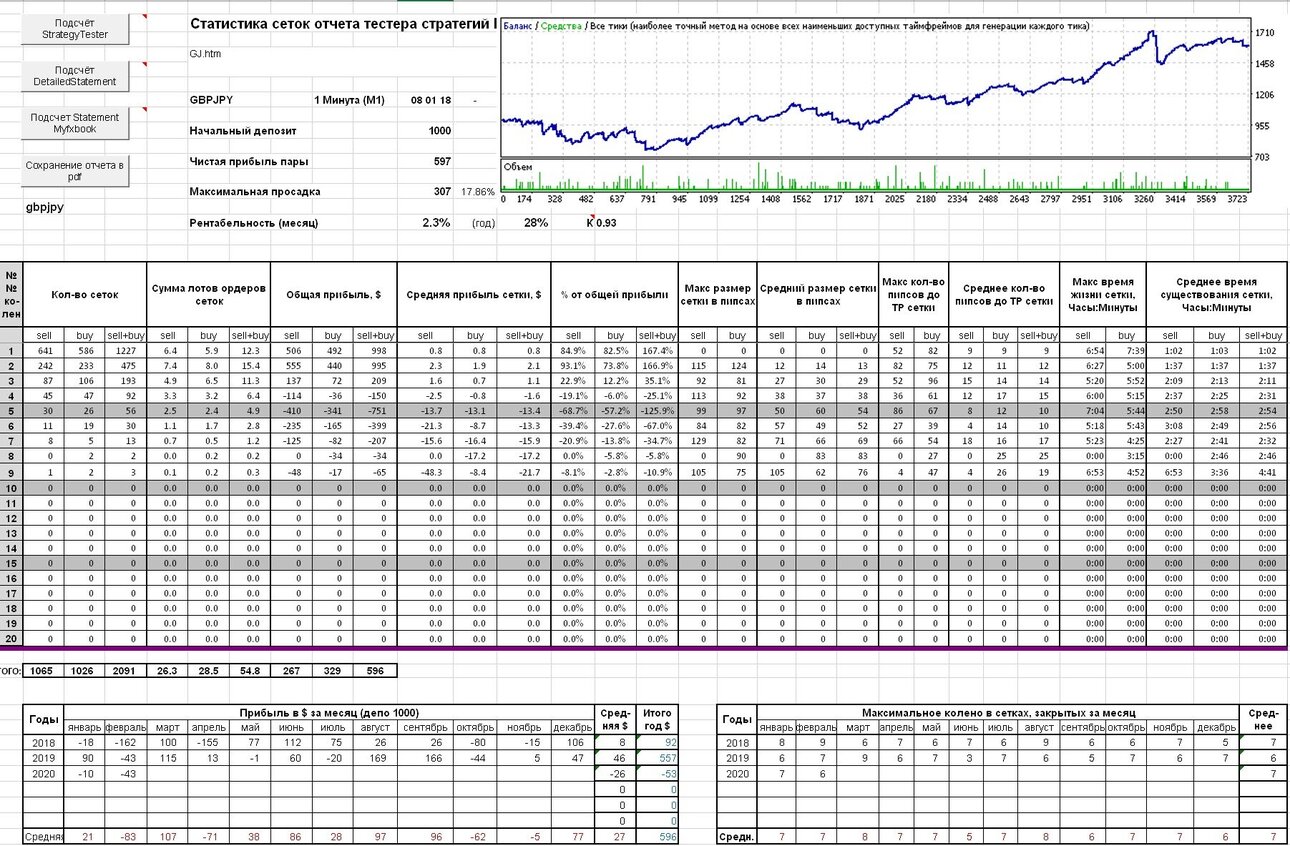The image size is (1290, 846).
Task: Select the Максимальное колено в сетках header
Action: click(1001, 712)
